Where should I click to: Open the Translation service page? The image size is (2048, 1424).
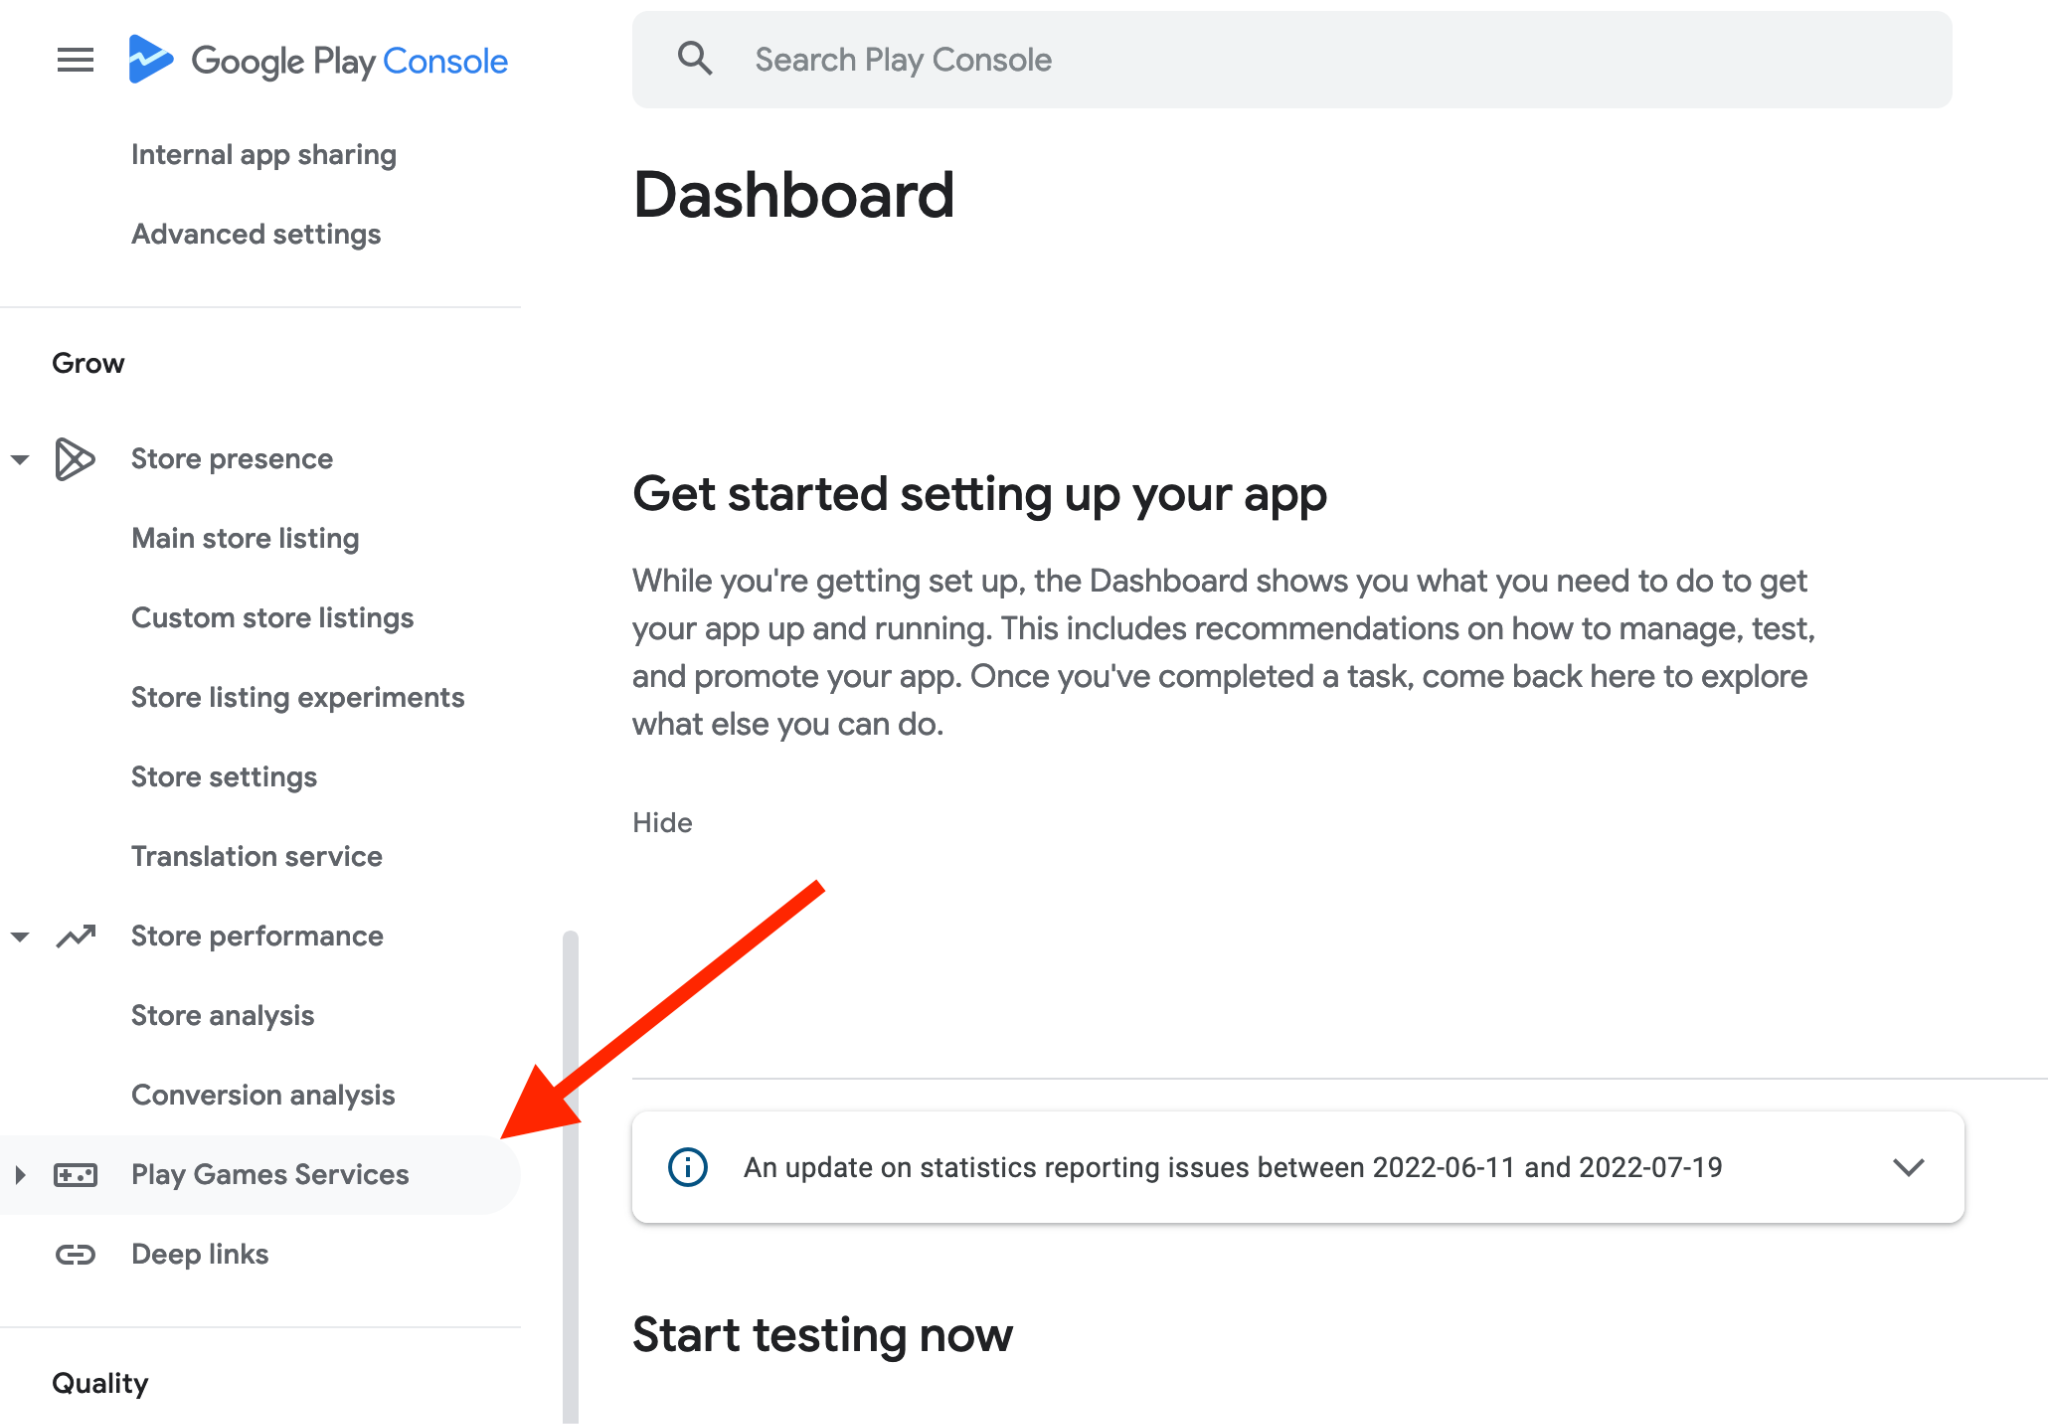(x=256, y=856)
